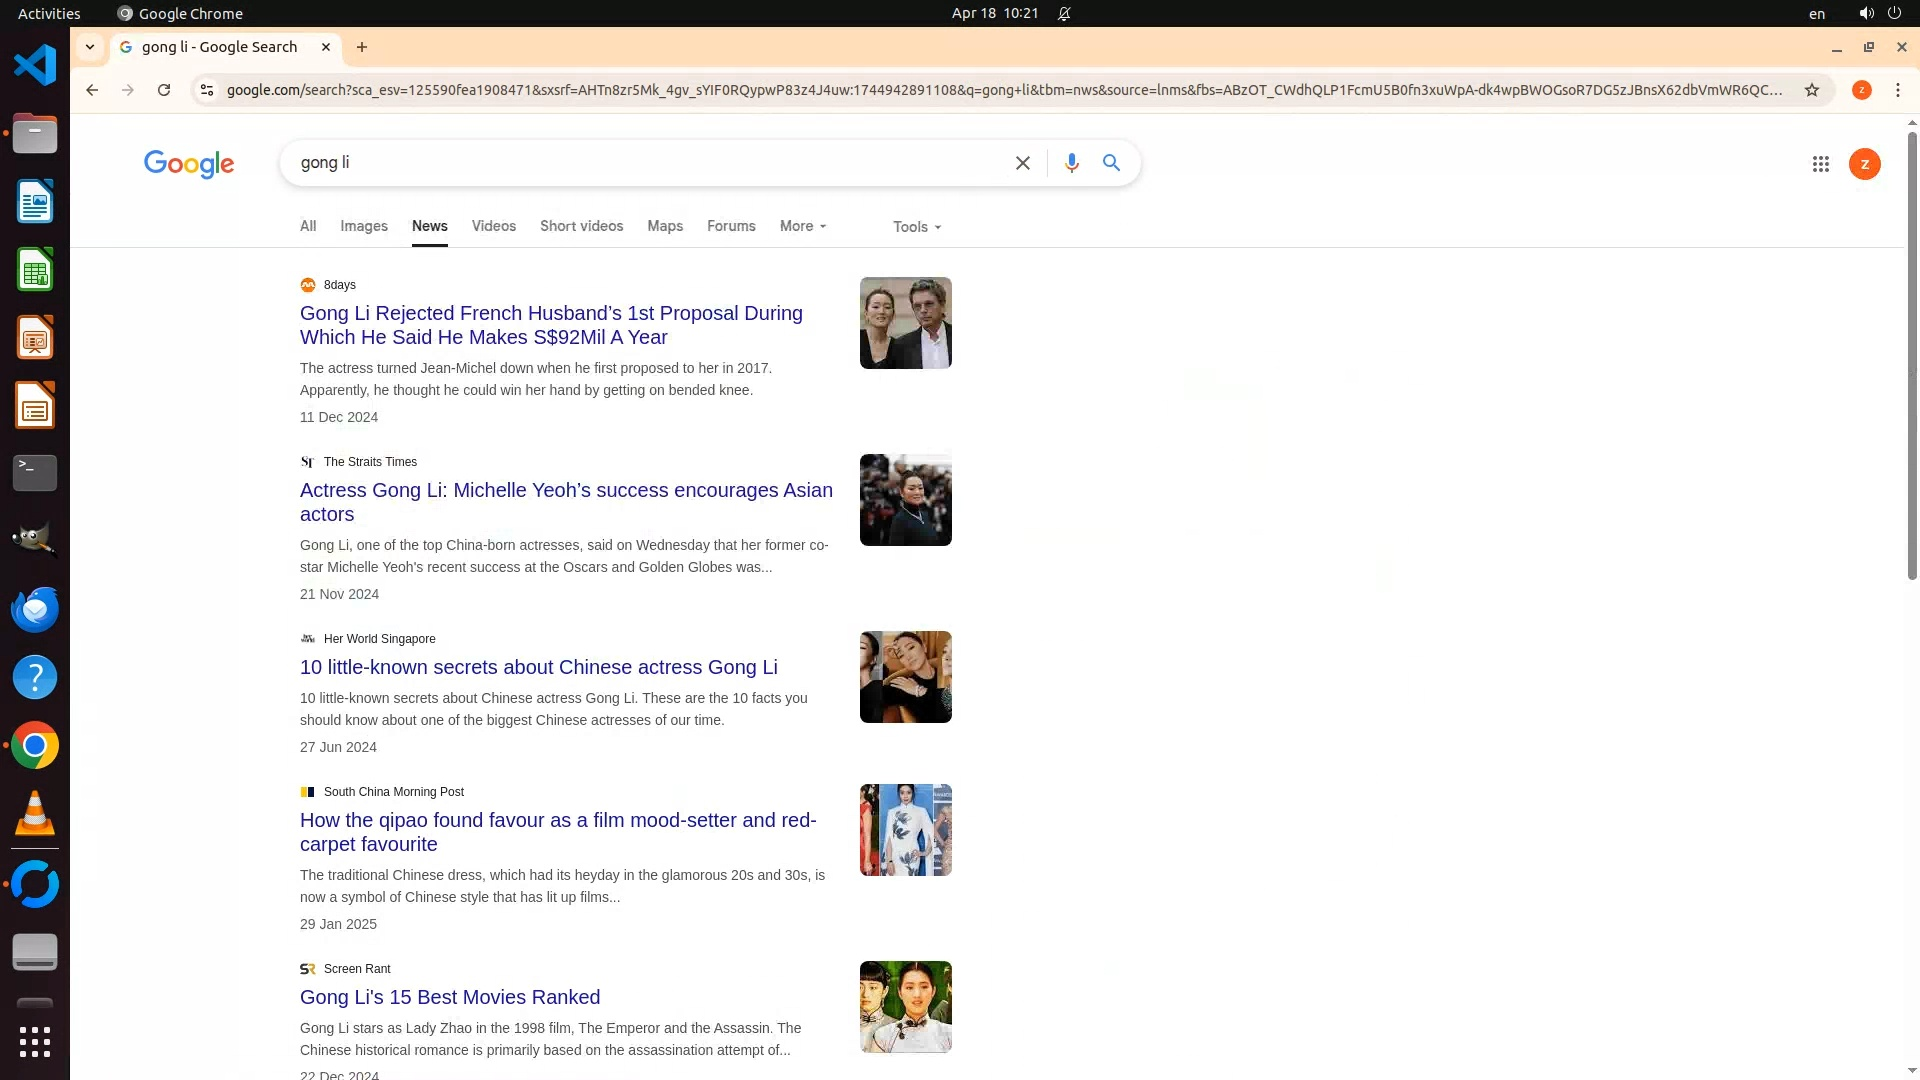Click the page vertical scrollbar
Image resolution: width=1920 pixels, height=1080 pixels.
(x=1912, y=350)
